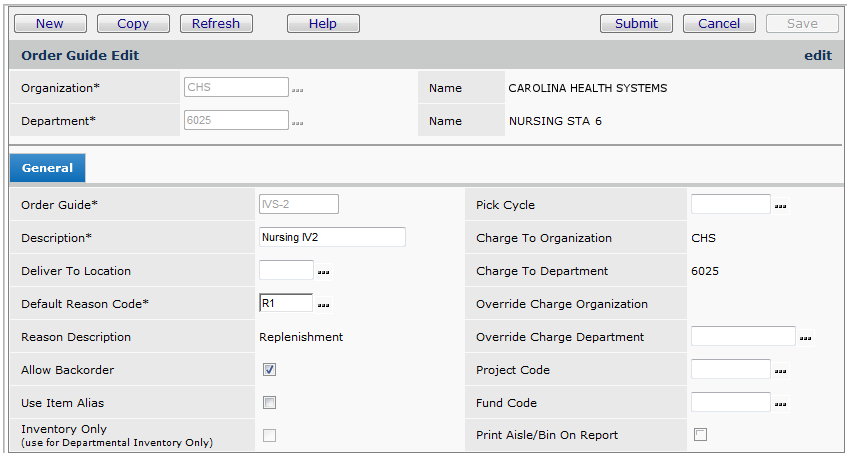Click into the Description text field
The image size is (848, 453).
point(332,237)
